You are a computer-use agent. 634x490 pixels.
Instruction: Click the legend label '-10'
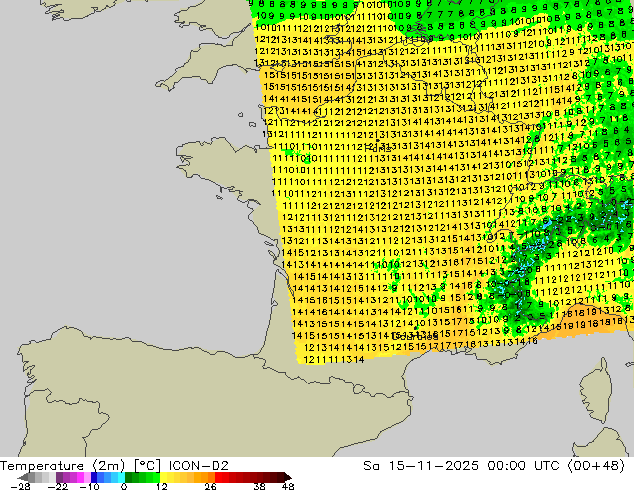(x=89, y=487)
